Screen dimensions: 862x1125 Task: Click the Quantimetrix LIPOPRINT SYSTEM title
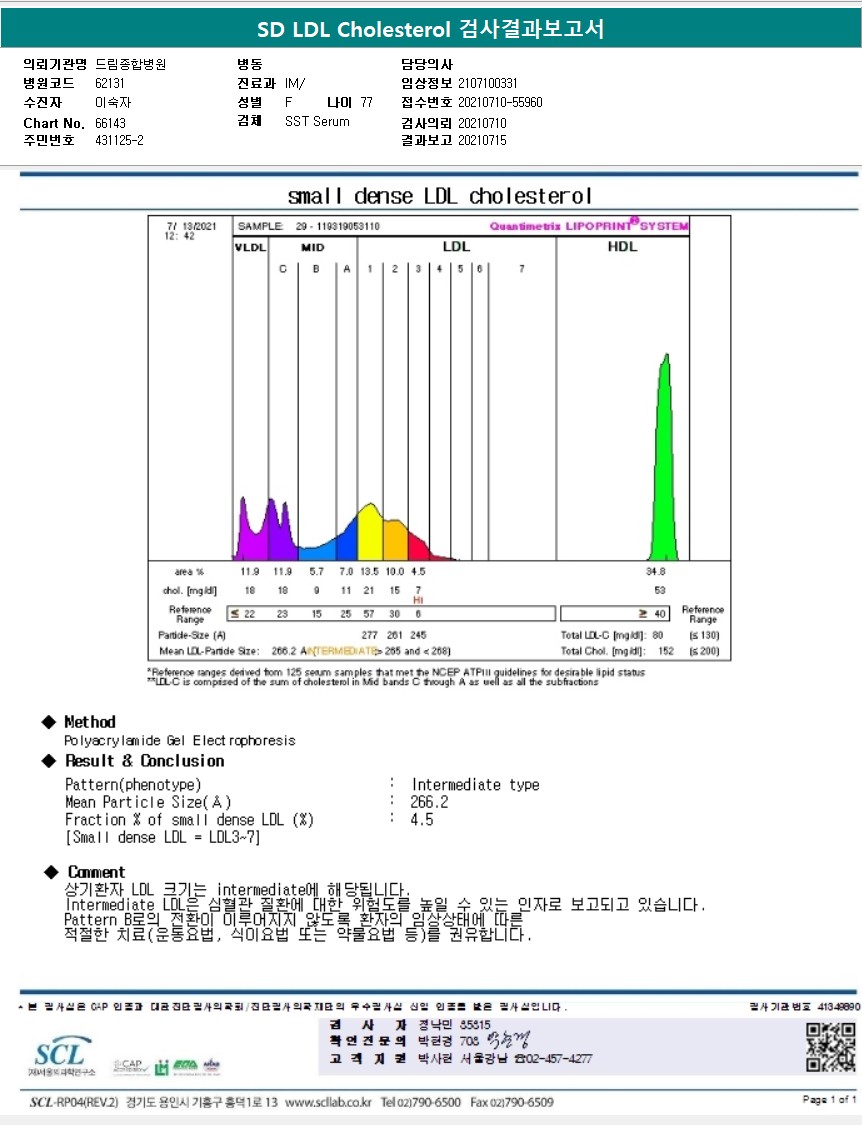588,226
